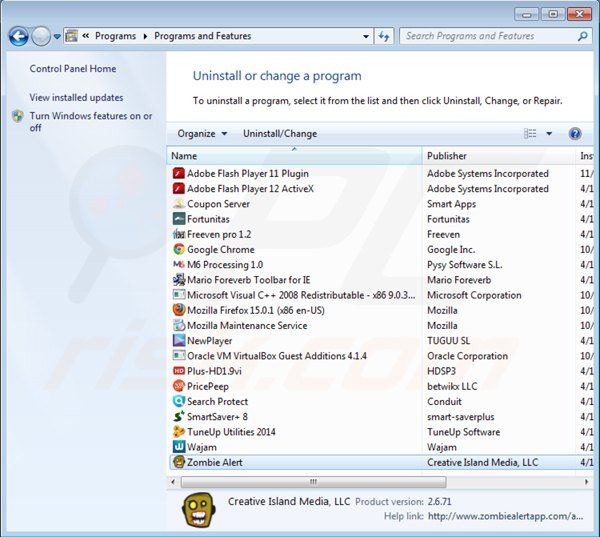The image size is (600, 537).
Task: Select the PricePeep icon
Action: [x=179, y=386]
